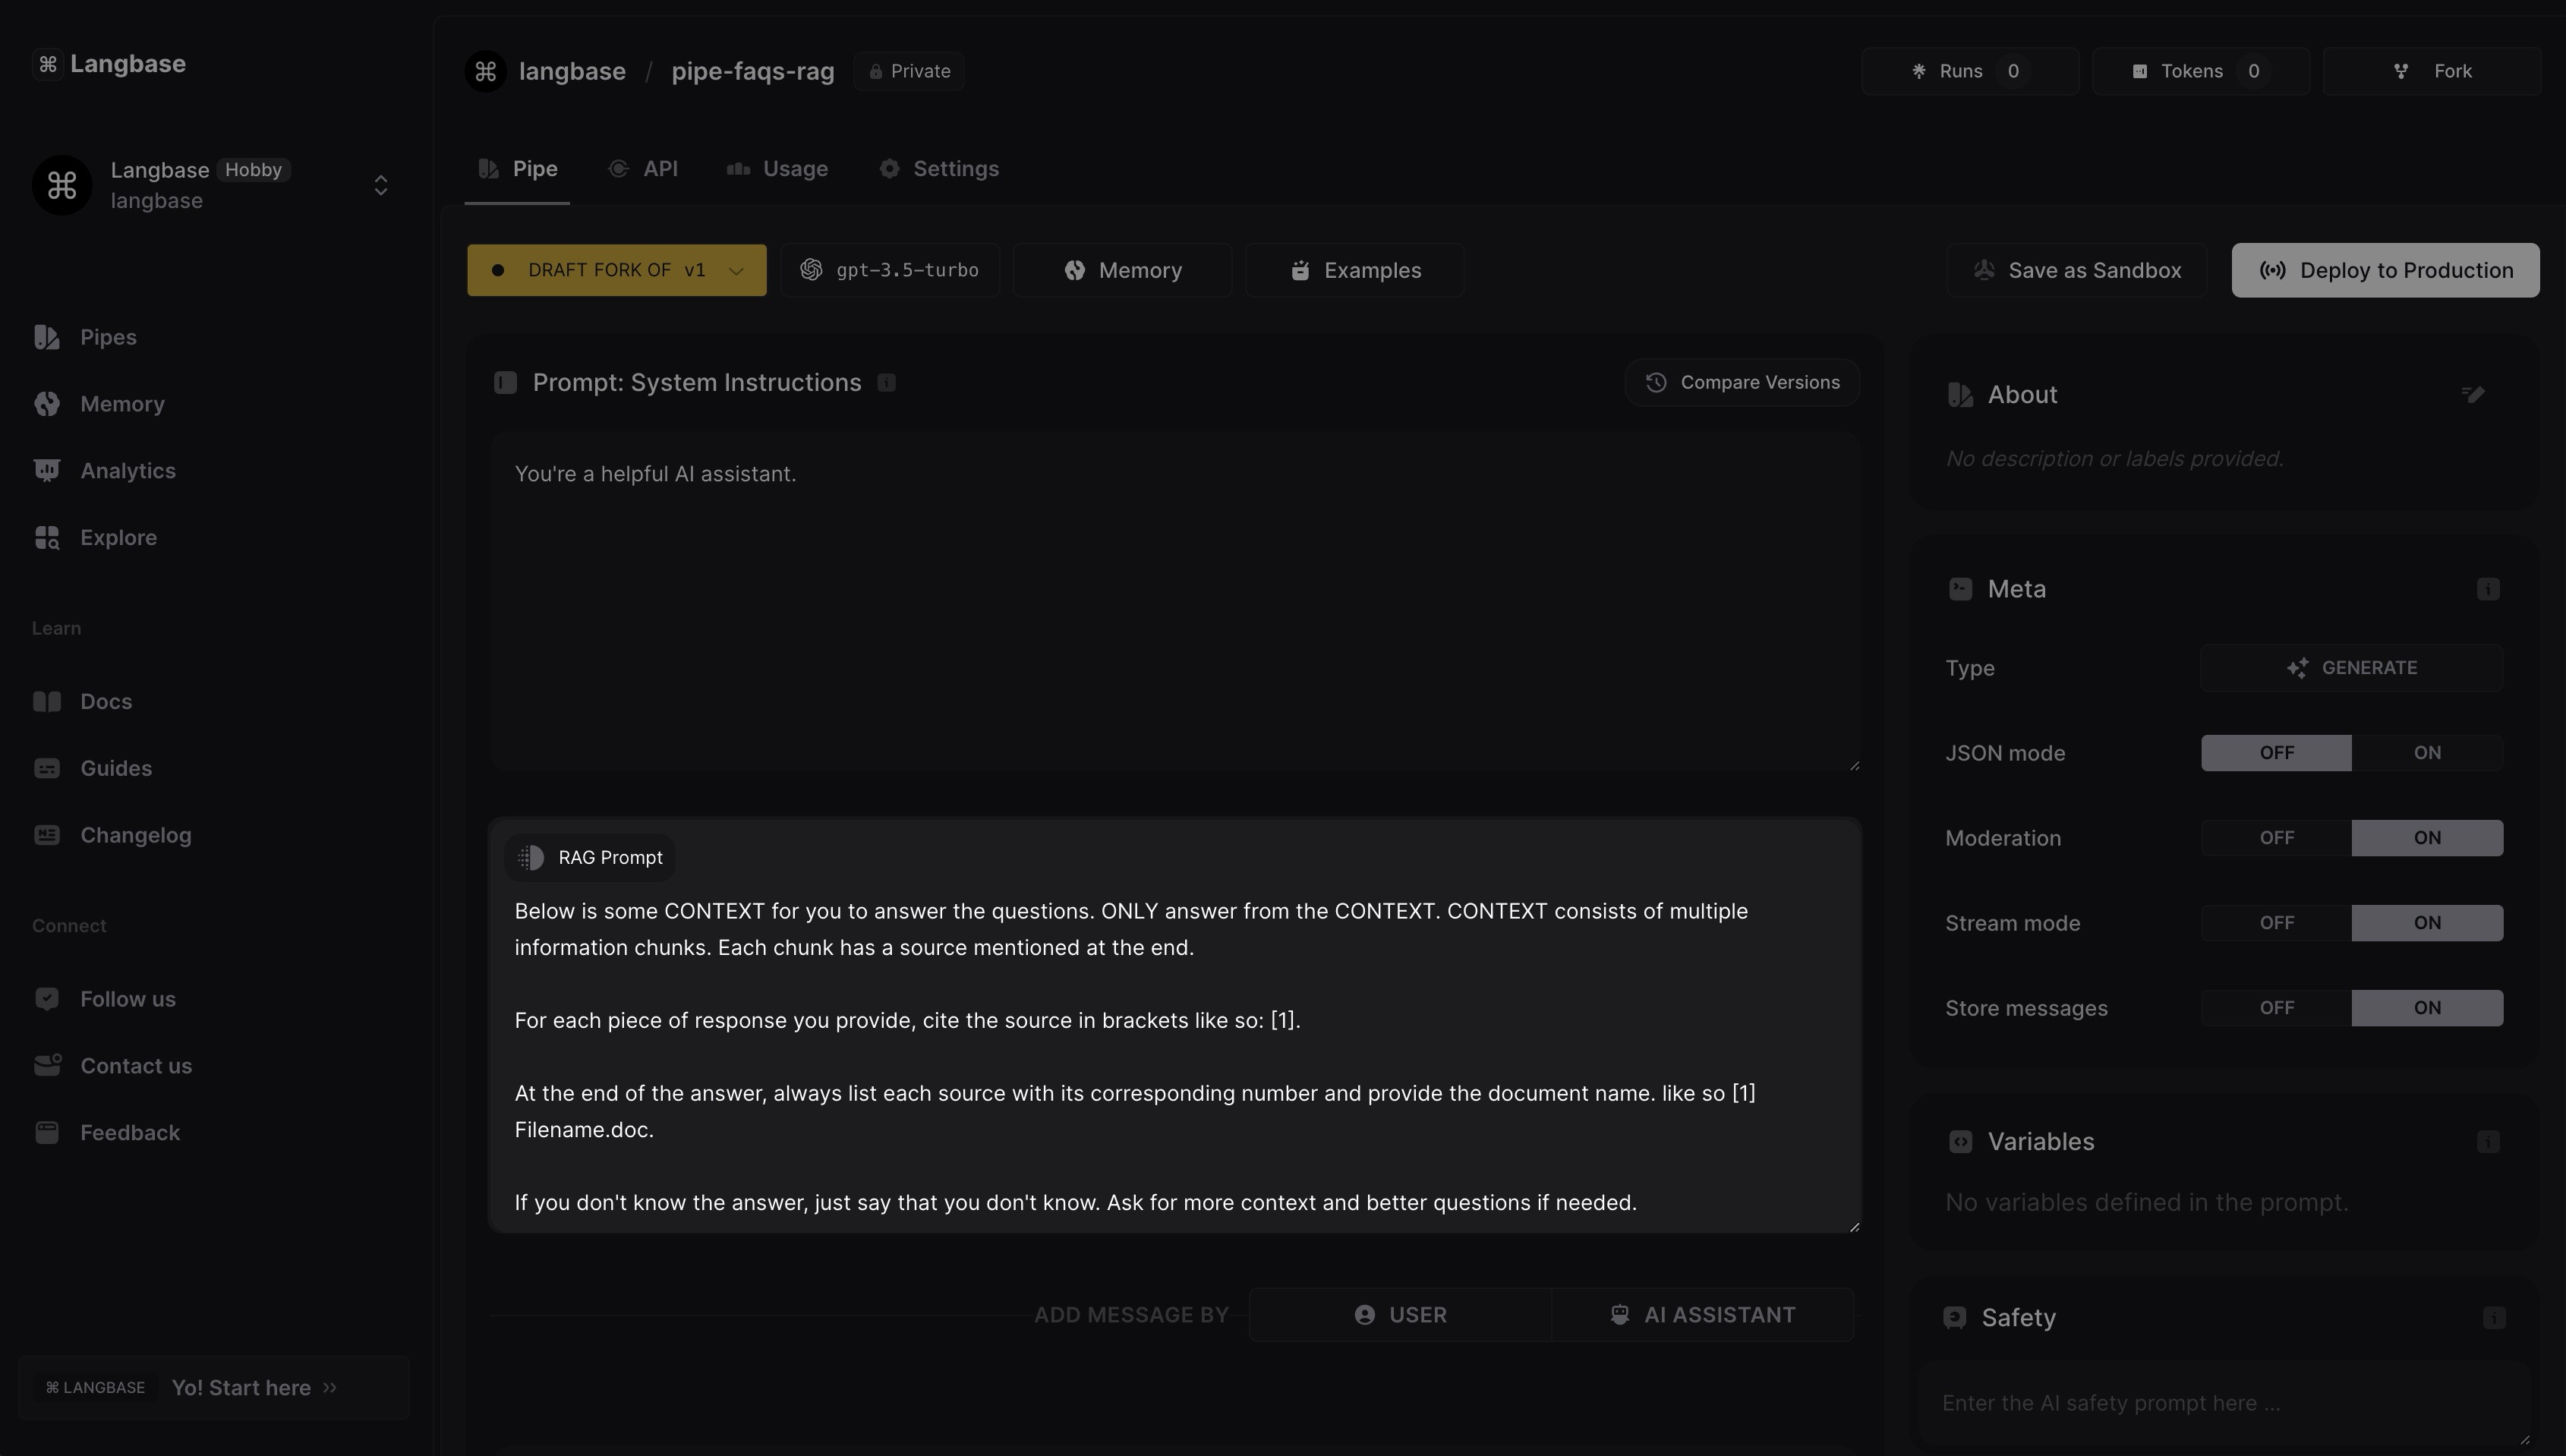The height and width of the screenshot is (1456, 2566).
Task: Add a message by AI Assistant
Action: pyautogui.click(x=1702, y=1315)
